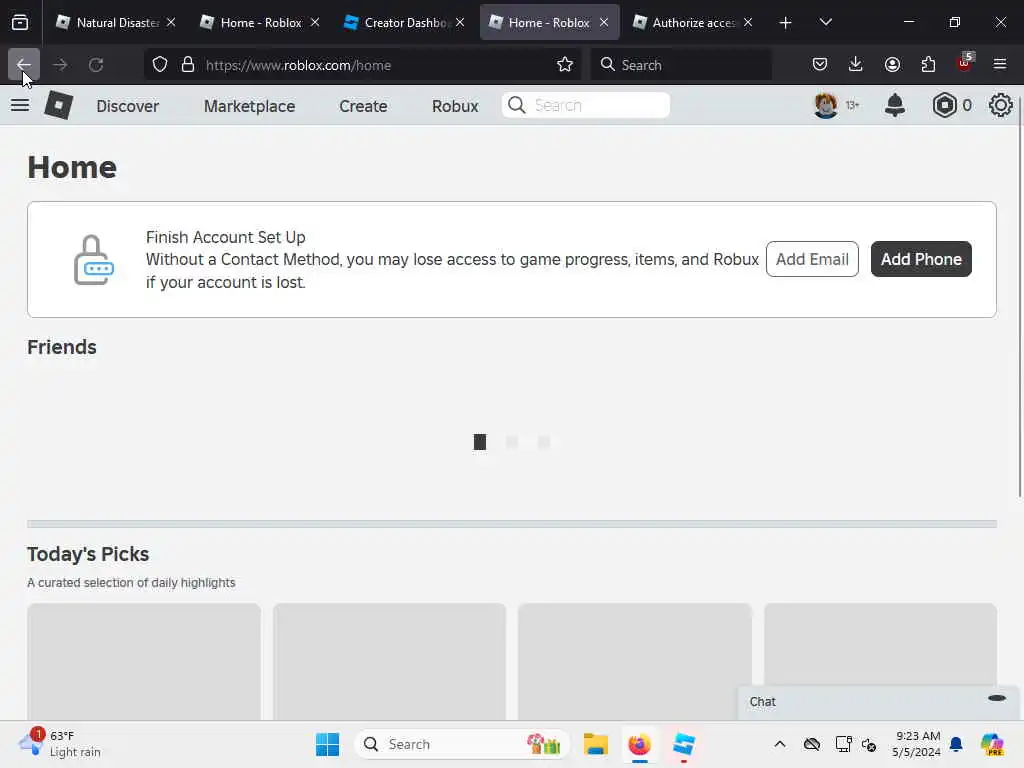This screenshot has width=1024, height=768.
Task: Open the Roblox hamburger navigation menu
Action: tap(20, 105)
